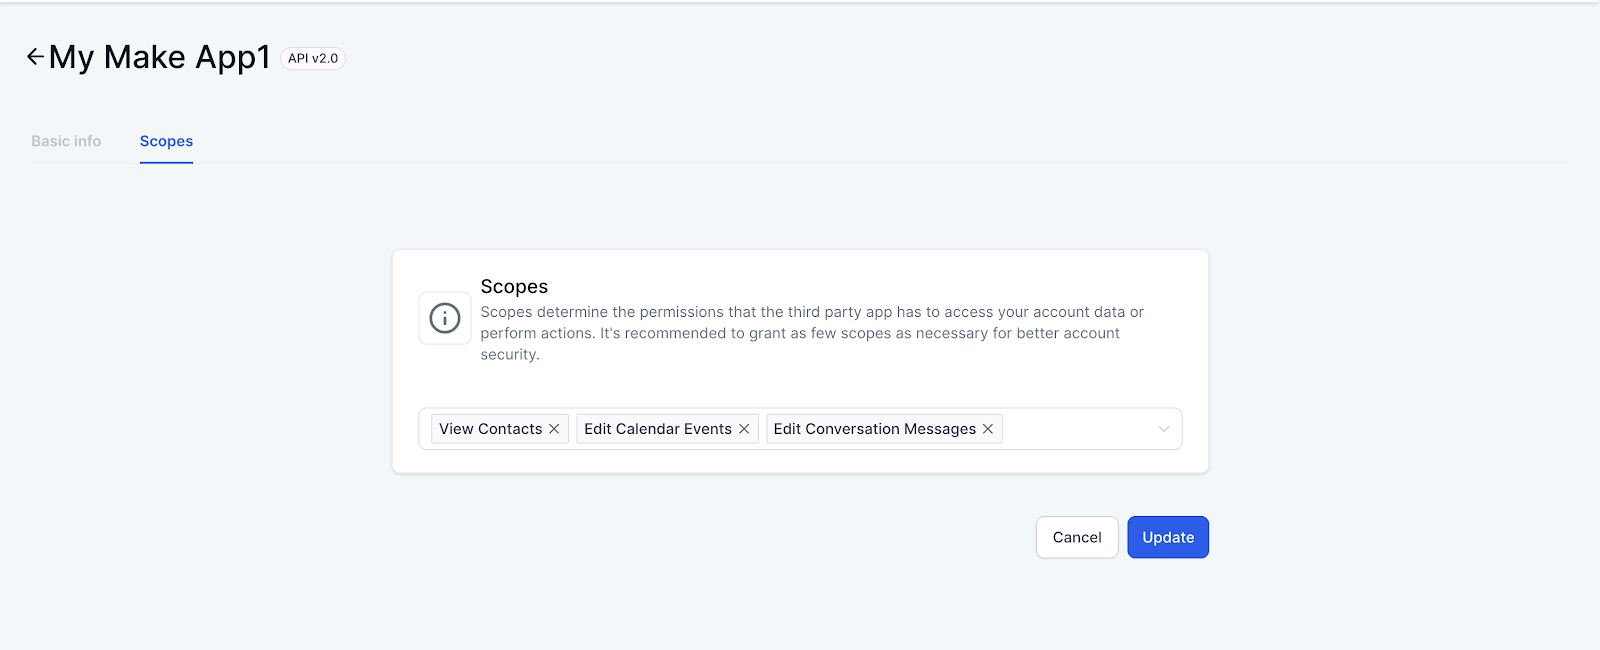This screenshot has height=650, width=1600.
Task: Click the My Make App1 title
Action: pos(160,57)
